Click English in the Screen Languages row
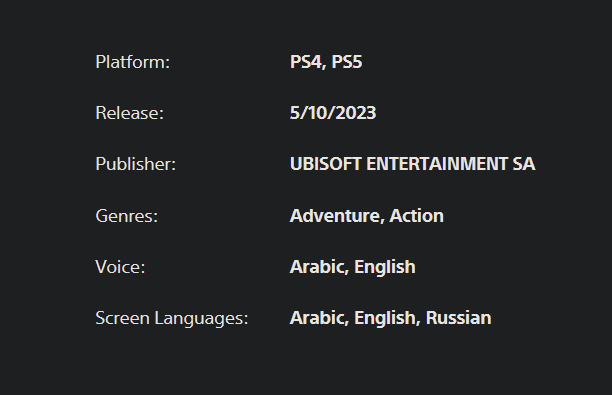This screenshot has height=395, width=612. pyautogui.click(x=385, y=318)
